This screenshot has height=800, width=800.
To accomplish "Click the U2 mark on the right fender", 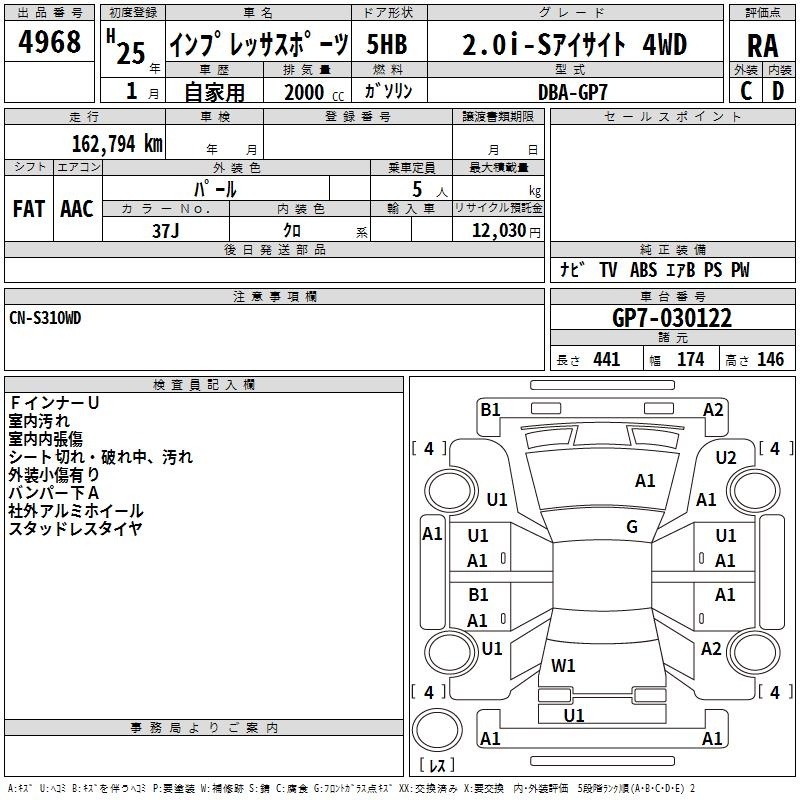I will [726, 458].
